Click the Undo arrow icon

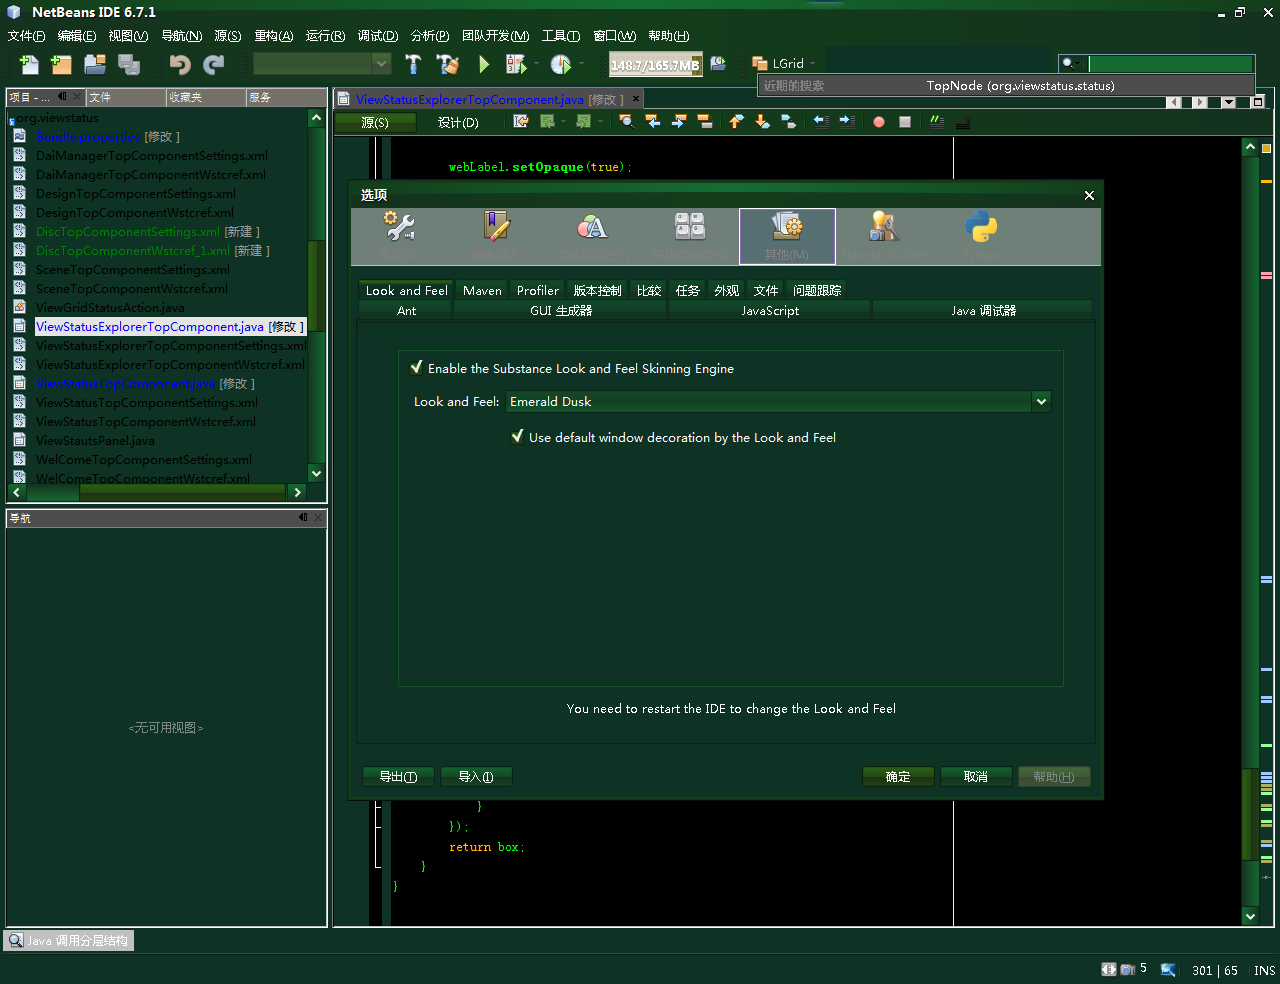180,65
